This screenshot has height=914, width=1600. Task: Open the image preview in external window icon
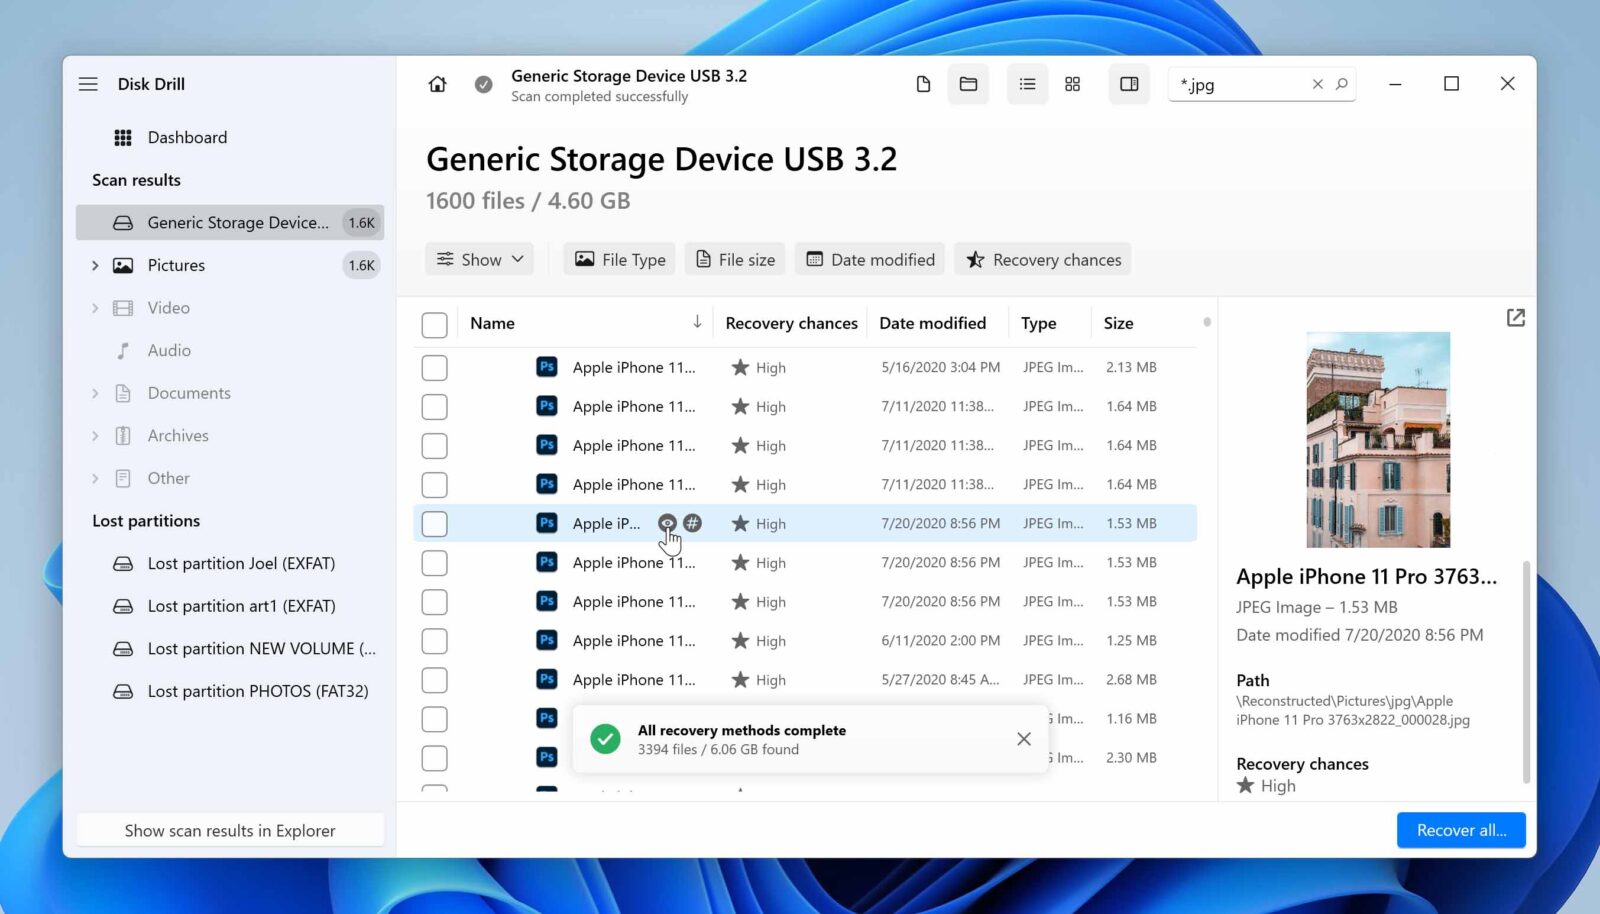1516,317
